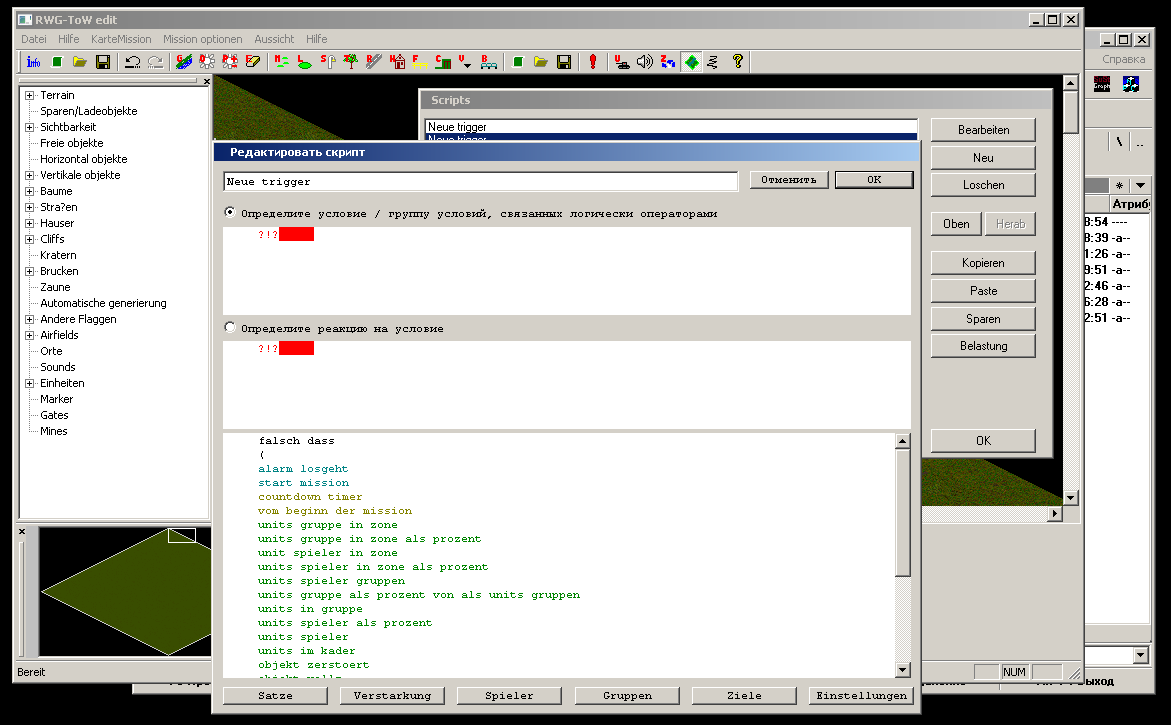Screen dimensions: 1171x725
Task: Expand the Baume tree node
Action: (30, 191)
